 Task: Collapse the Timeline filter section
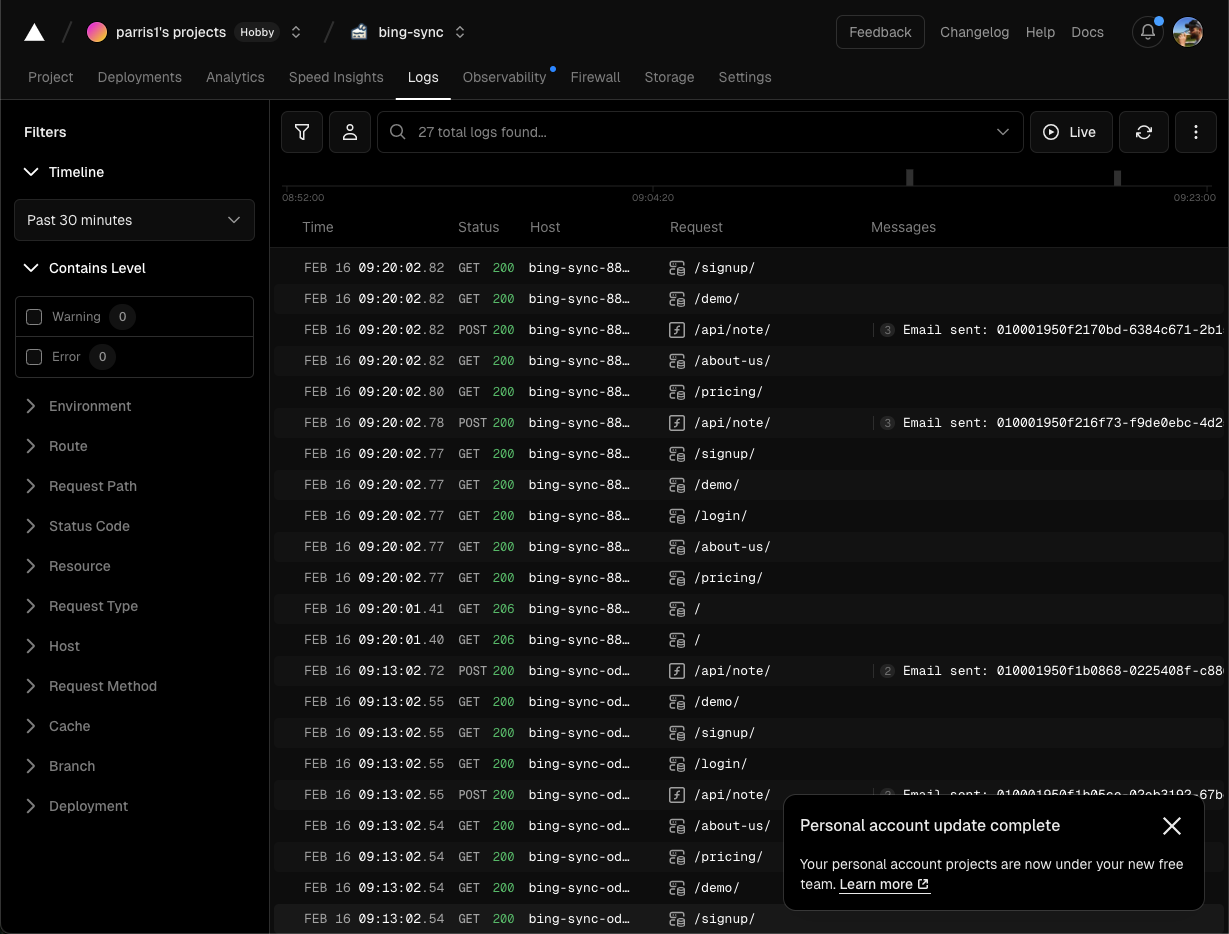tap(64, 172)
